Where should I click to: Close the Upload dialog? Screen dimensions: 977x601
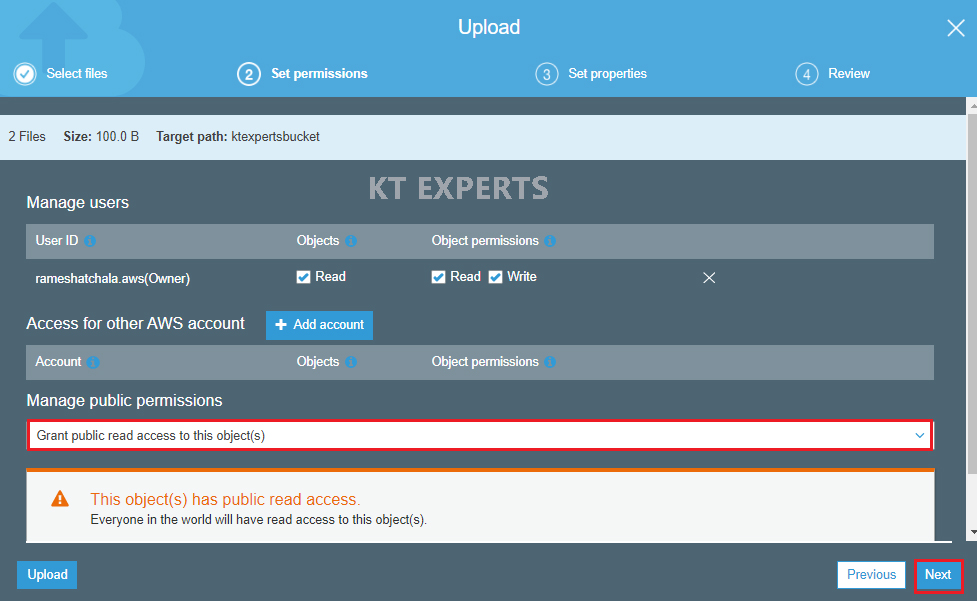click(x=955, y=28)
